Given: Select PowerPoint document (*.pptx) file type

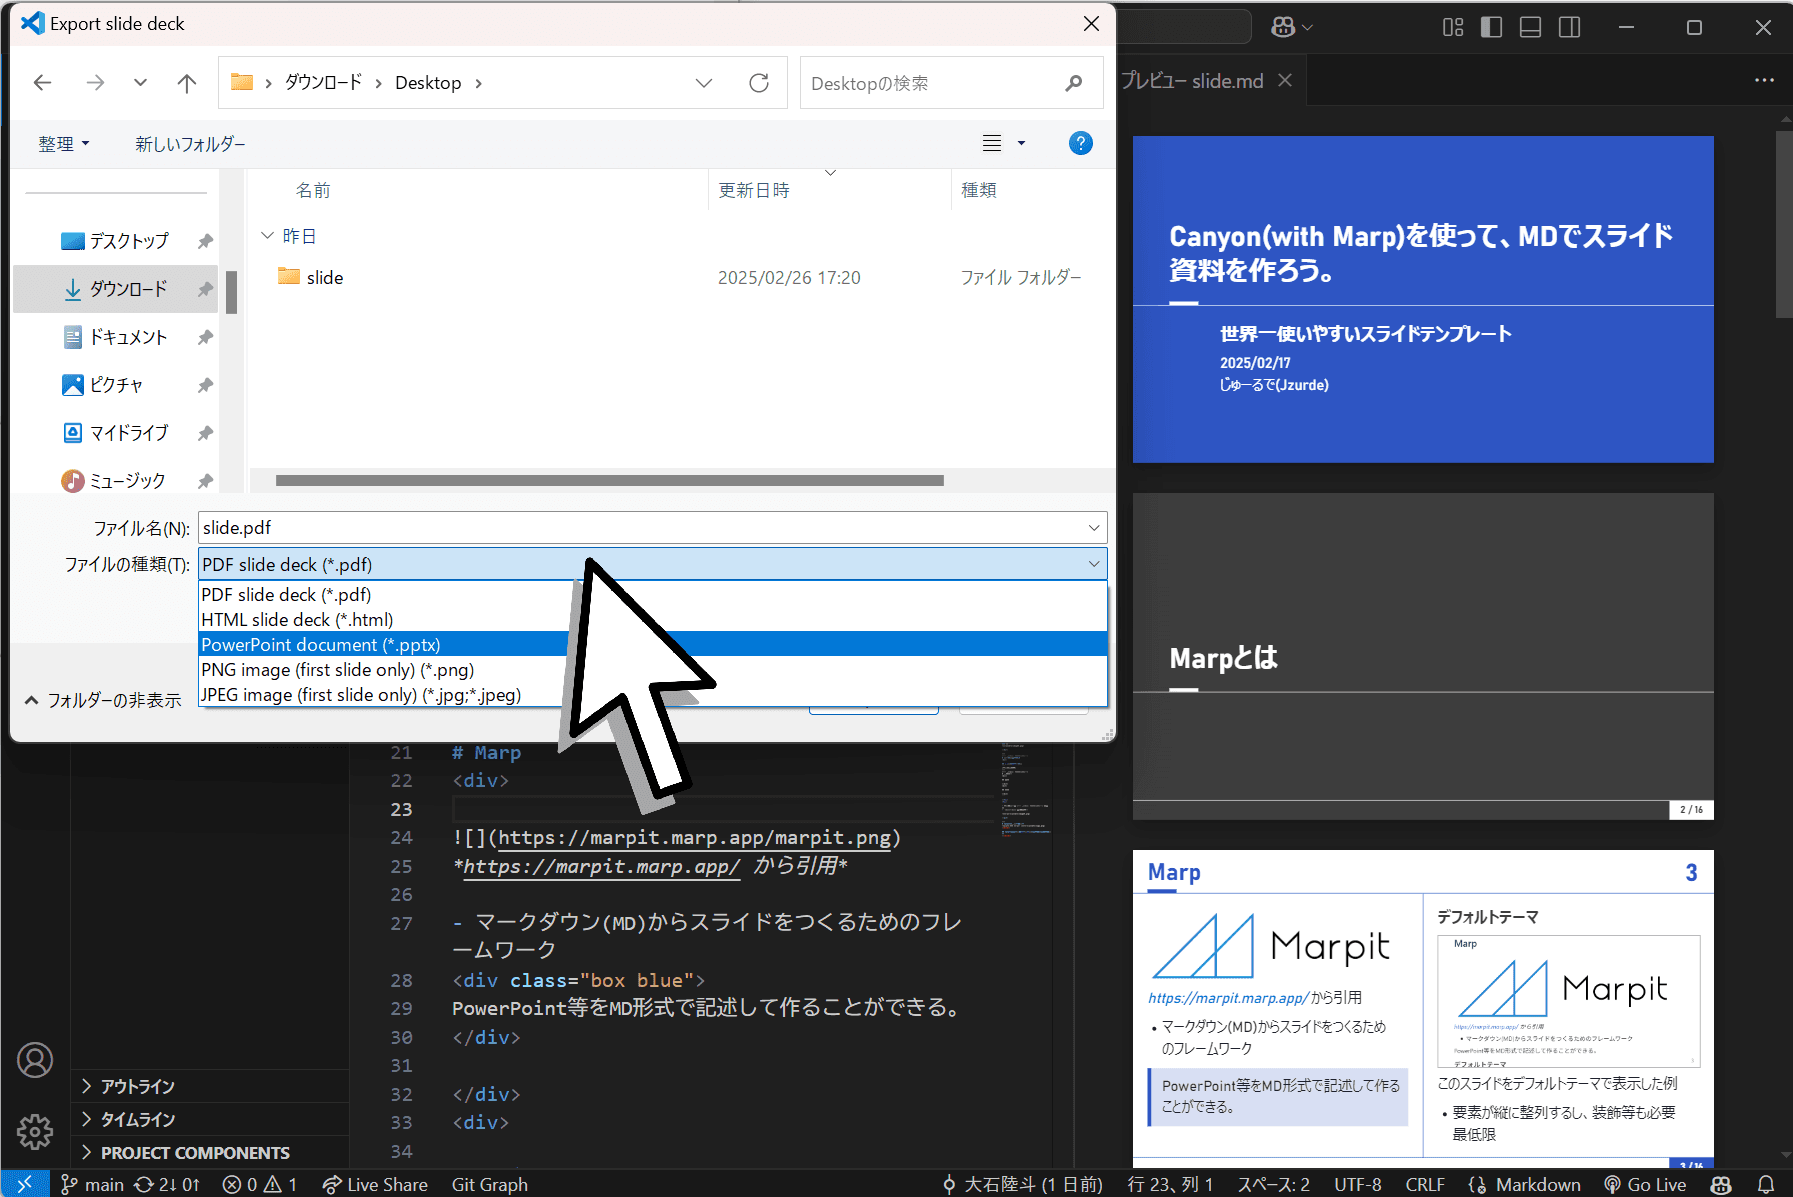Looking at the screenshot, I should click(320, 645).
